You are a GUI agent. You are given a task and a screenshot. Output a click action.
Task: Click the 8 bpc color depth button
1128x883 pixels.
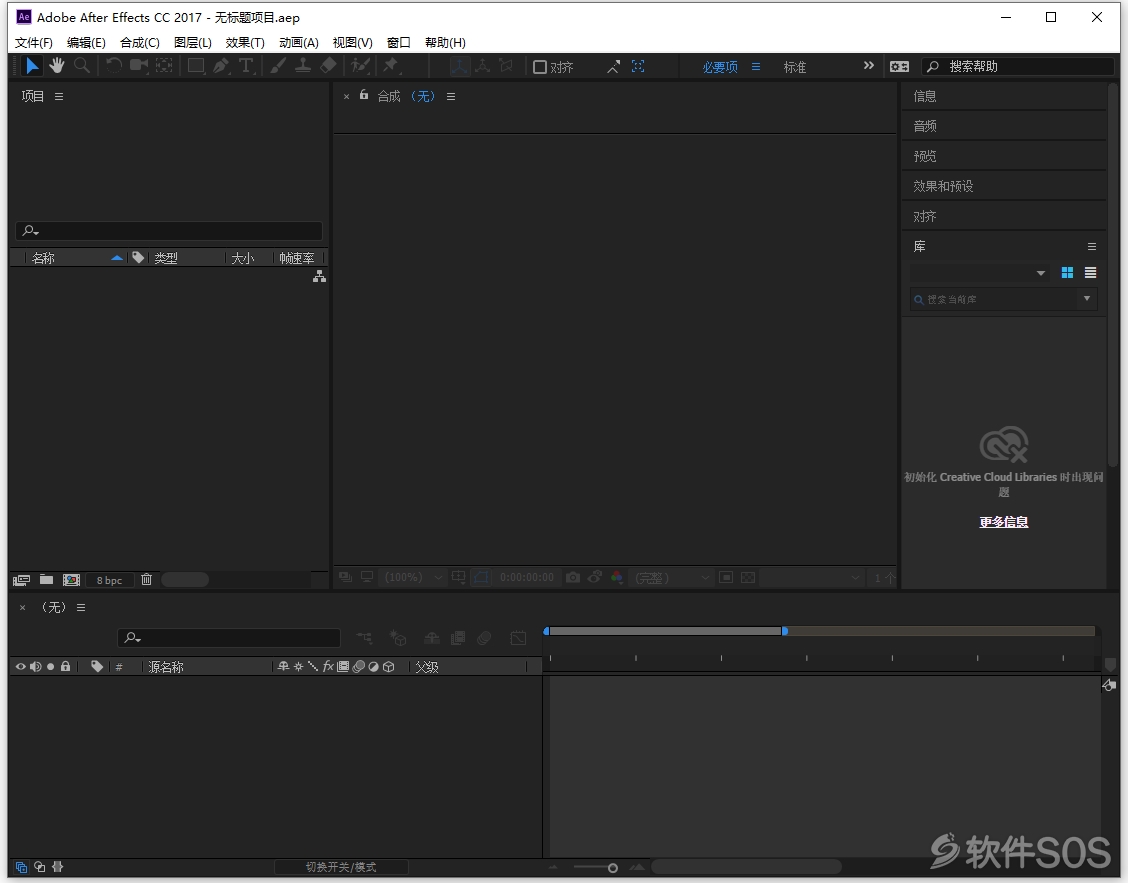click(x=109, y=580)
